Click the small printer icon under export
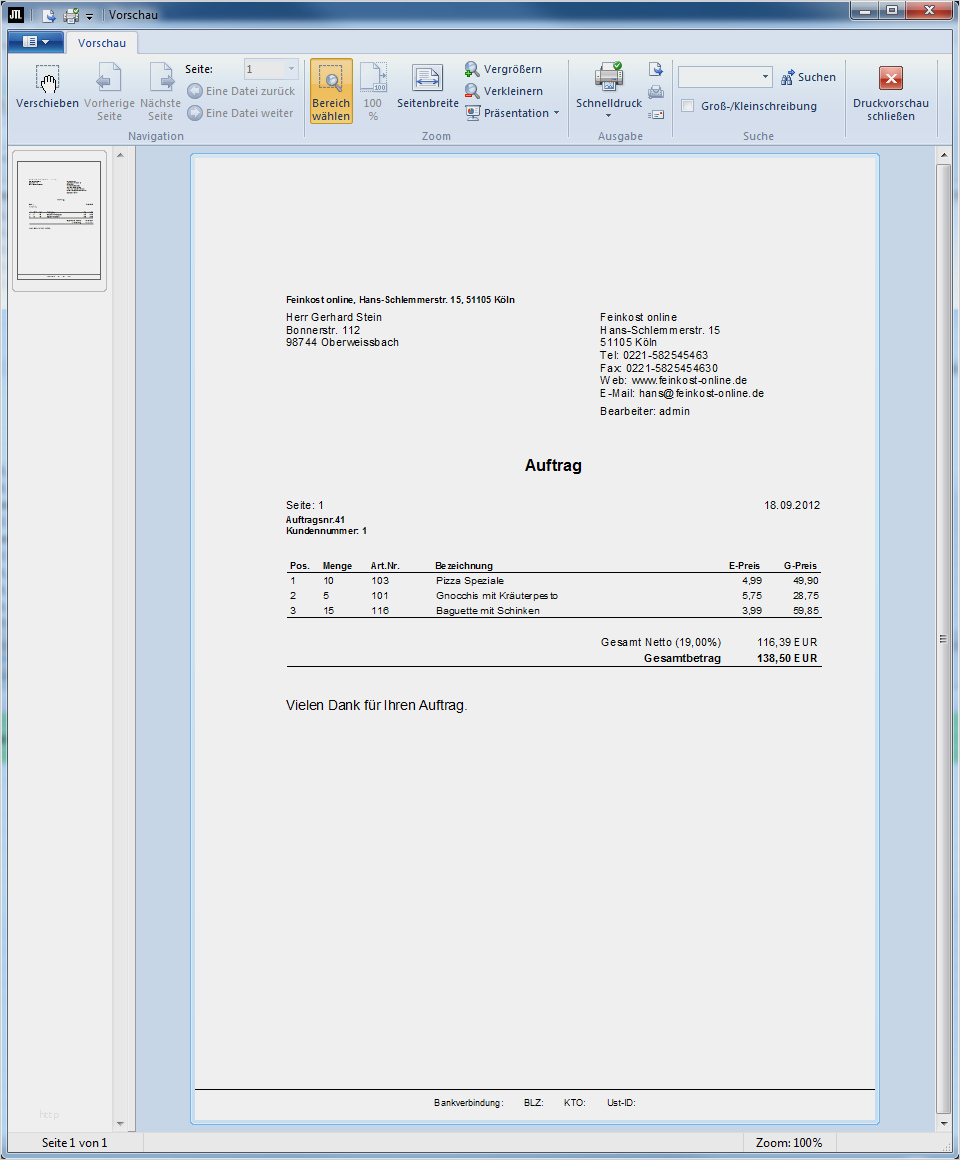 [656, 92]
